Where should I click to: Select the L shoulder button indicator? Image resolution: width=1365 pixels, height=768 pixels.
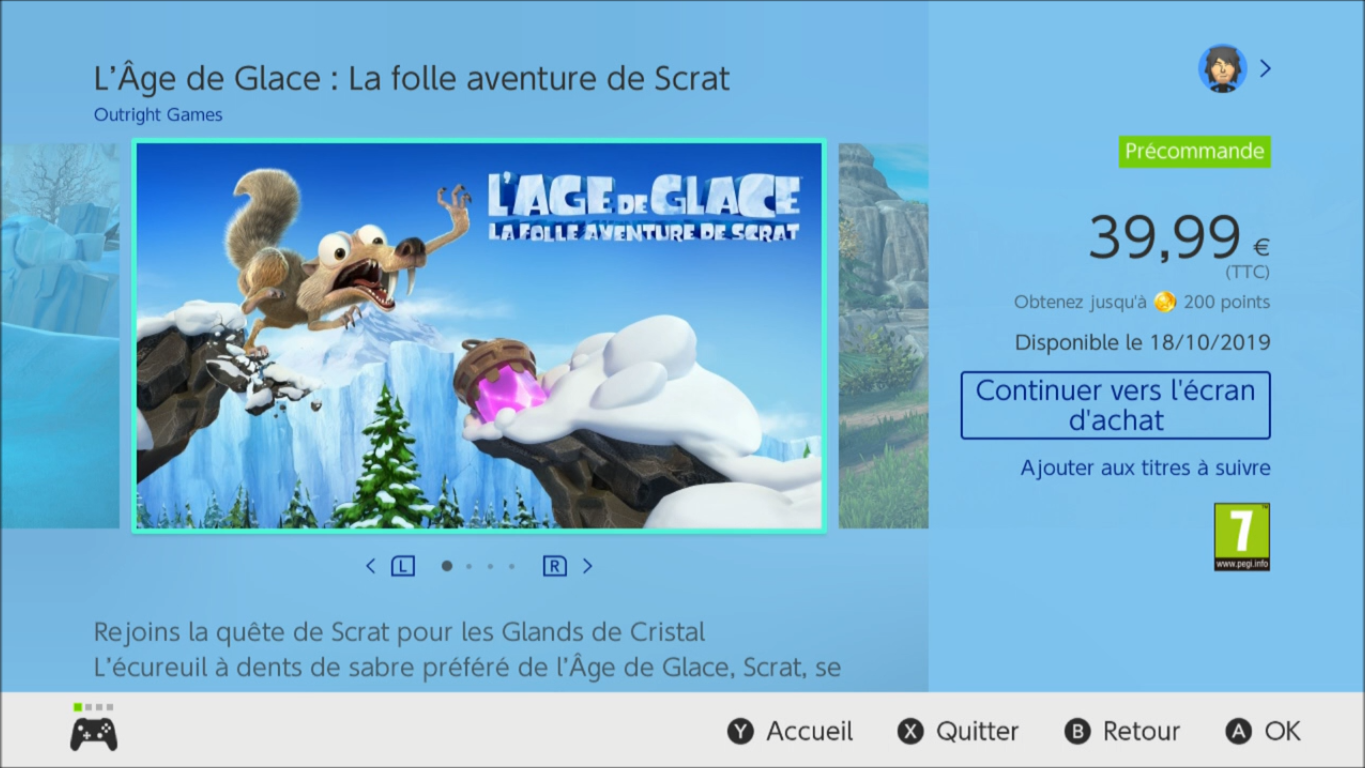click(x=403, y=567)
